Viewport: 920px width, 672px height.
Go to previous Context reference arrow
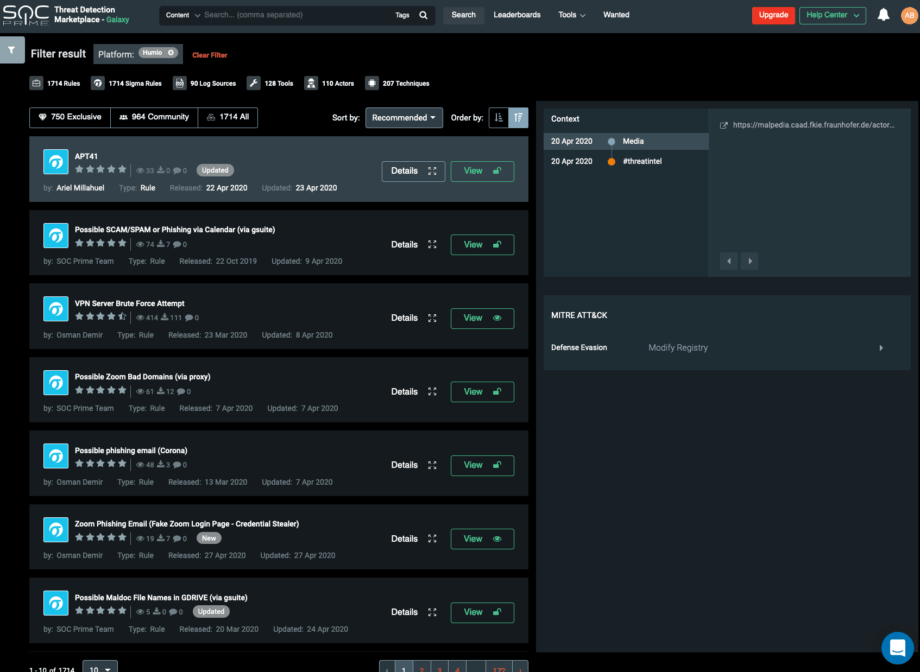click(729, 261)
